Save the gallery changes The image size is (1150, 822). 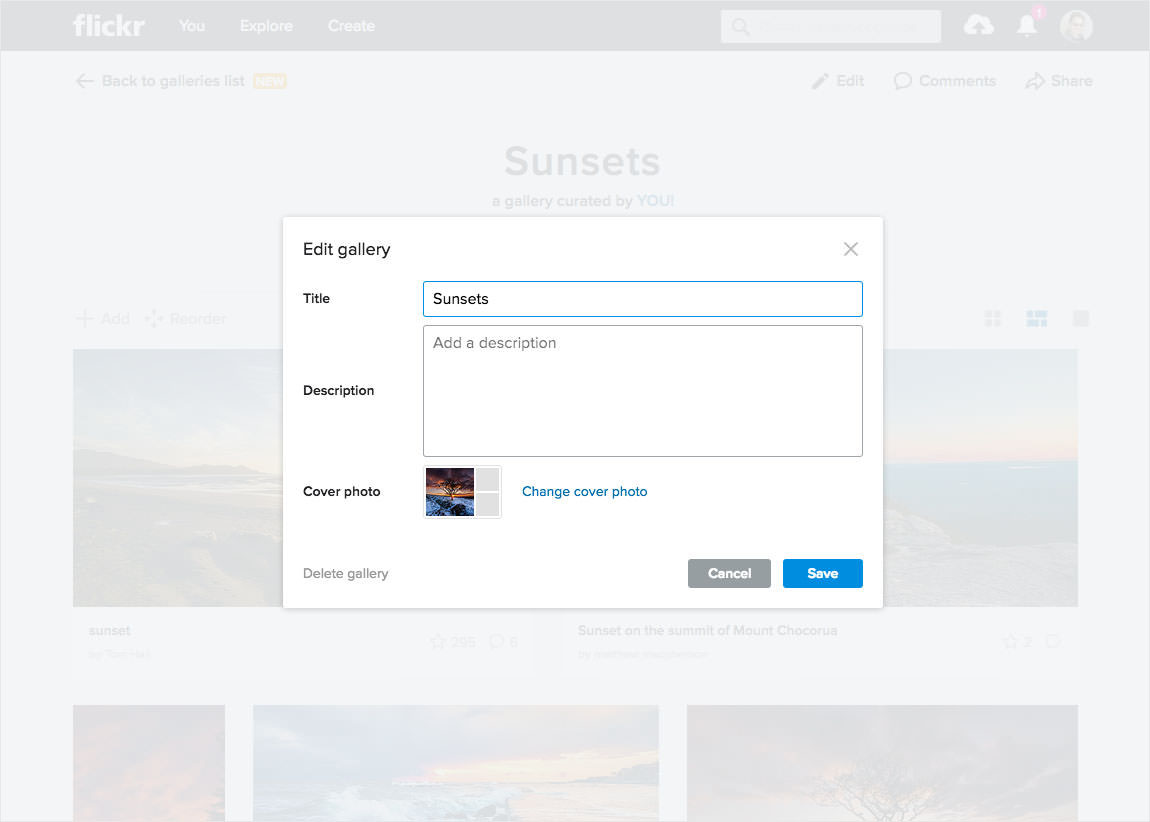tap(822, 573)
